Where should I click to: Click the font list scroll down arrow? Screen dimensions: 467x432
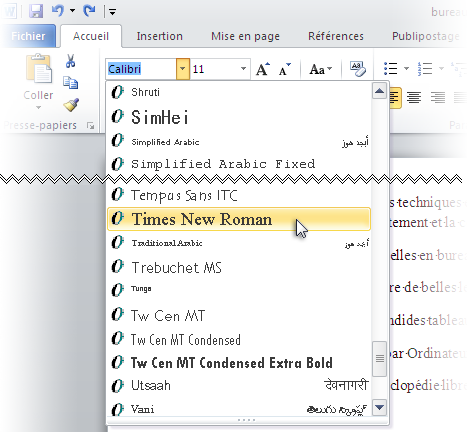[379, 407]
